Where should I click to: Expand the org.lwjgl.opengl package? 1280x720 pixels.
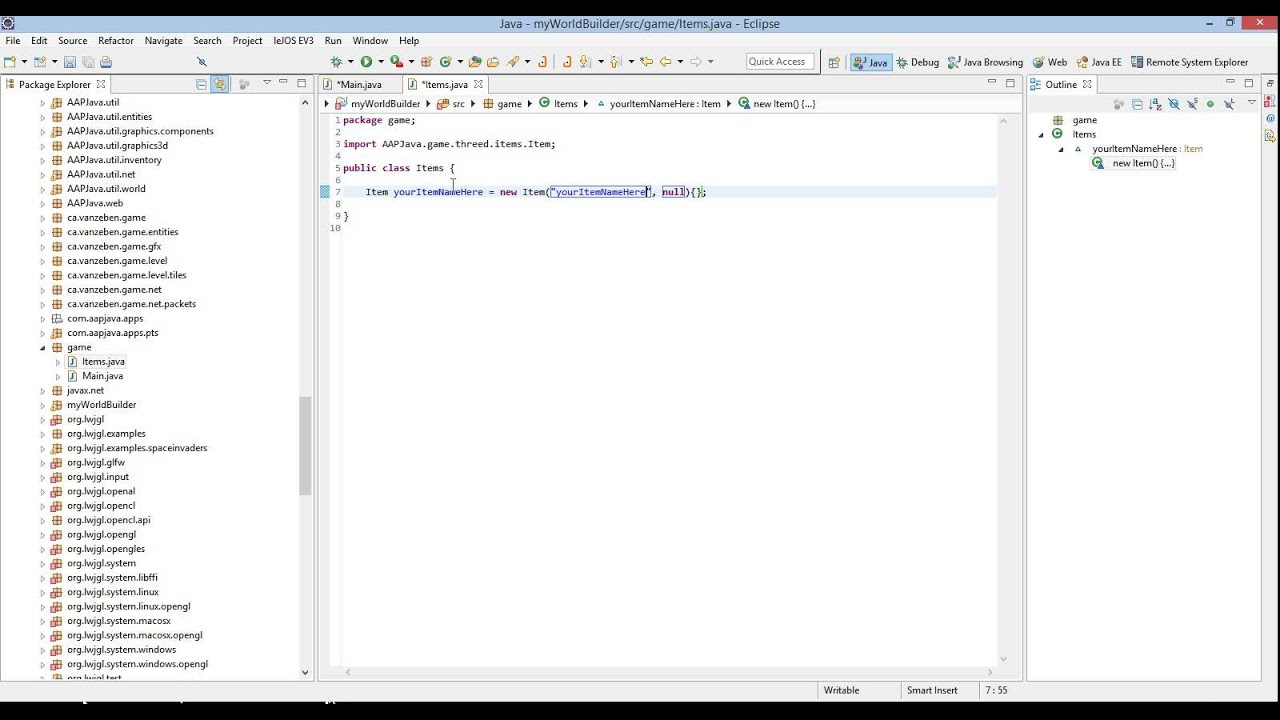[x=43, y=535]
